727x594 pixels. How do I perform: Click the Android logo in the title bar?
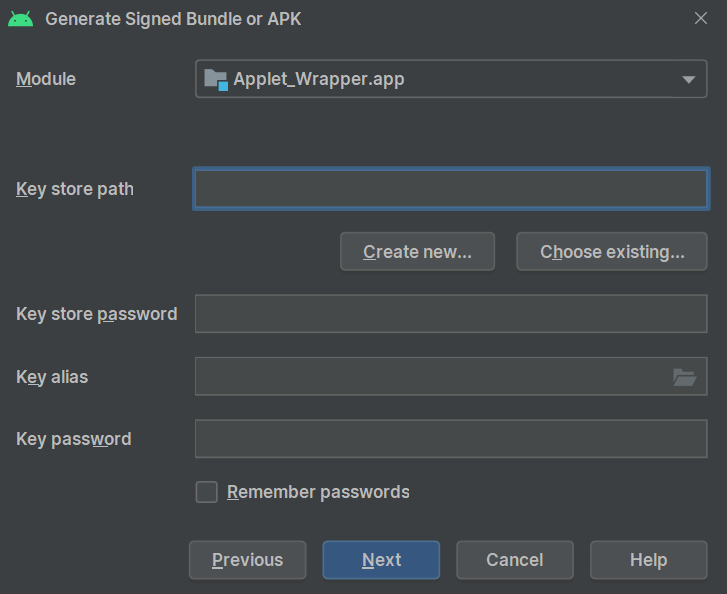(20, 19)
